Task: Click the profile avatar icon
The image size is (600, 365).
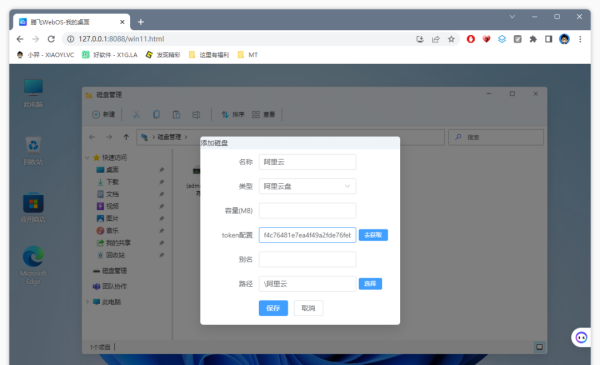Action: coord(564,39)
